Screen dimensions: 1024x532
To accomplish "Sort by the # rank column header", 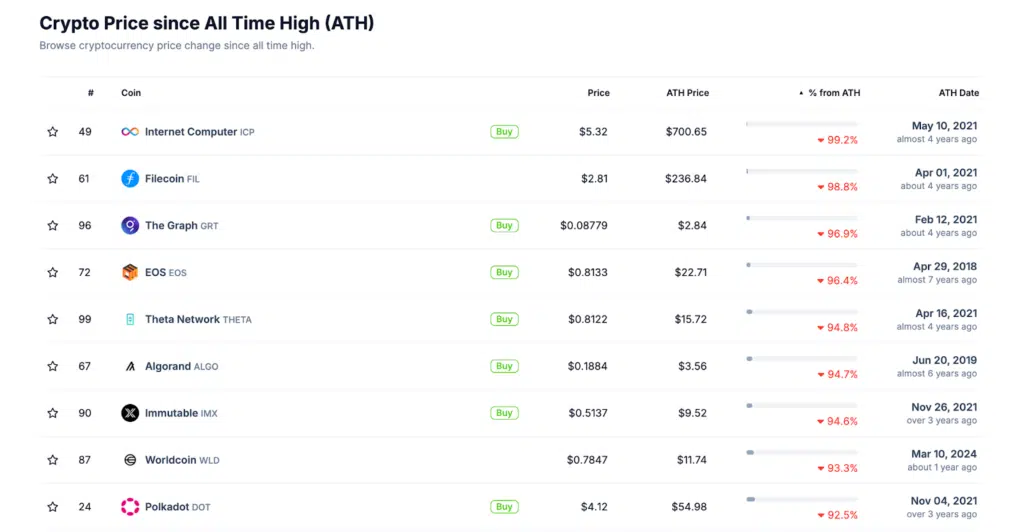I will (x=91, y=93).
